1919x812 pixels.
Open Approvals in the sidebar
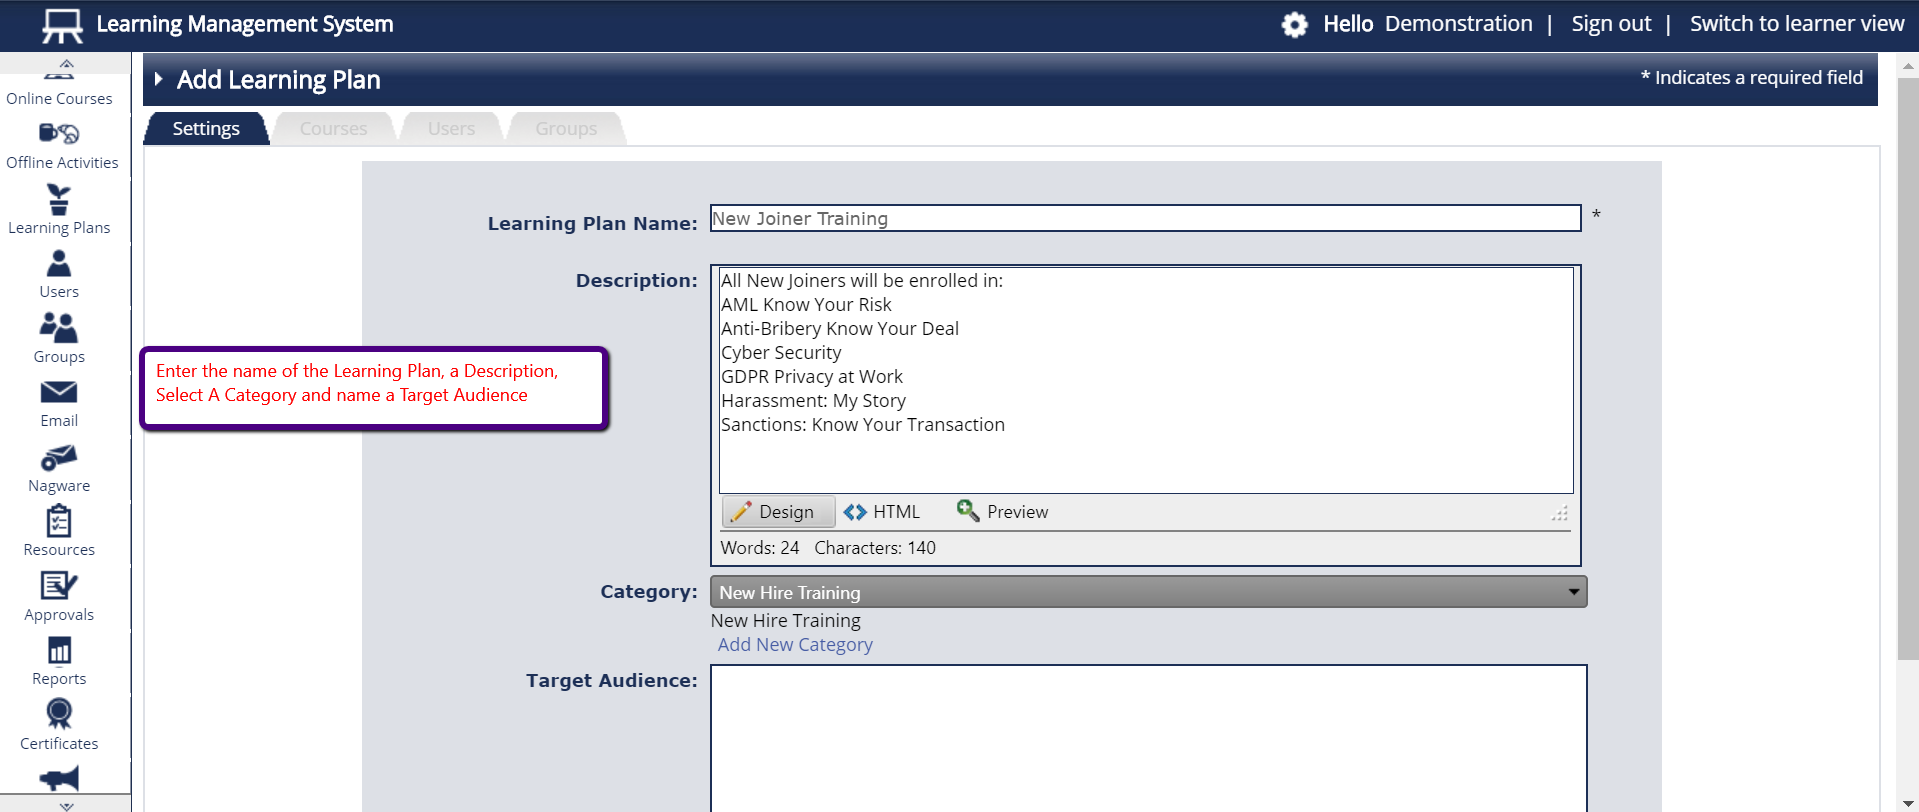point(59,586)
